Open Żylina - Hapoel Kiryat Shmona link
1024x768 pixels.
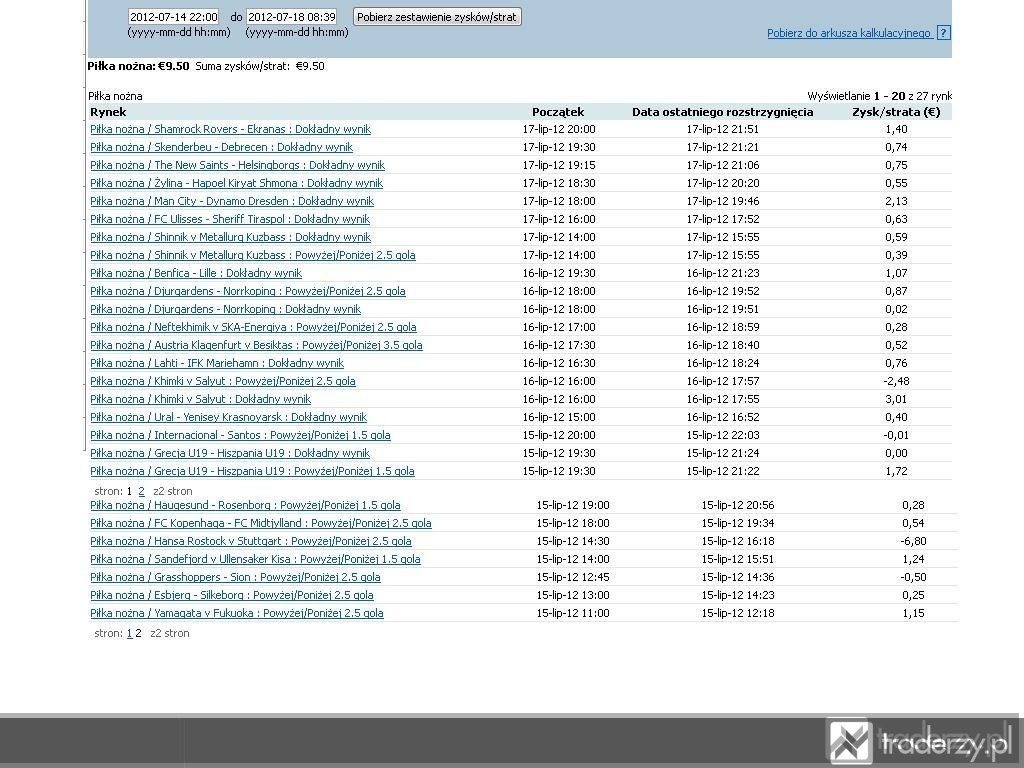[236, 184]
